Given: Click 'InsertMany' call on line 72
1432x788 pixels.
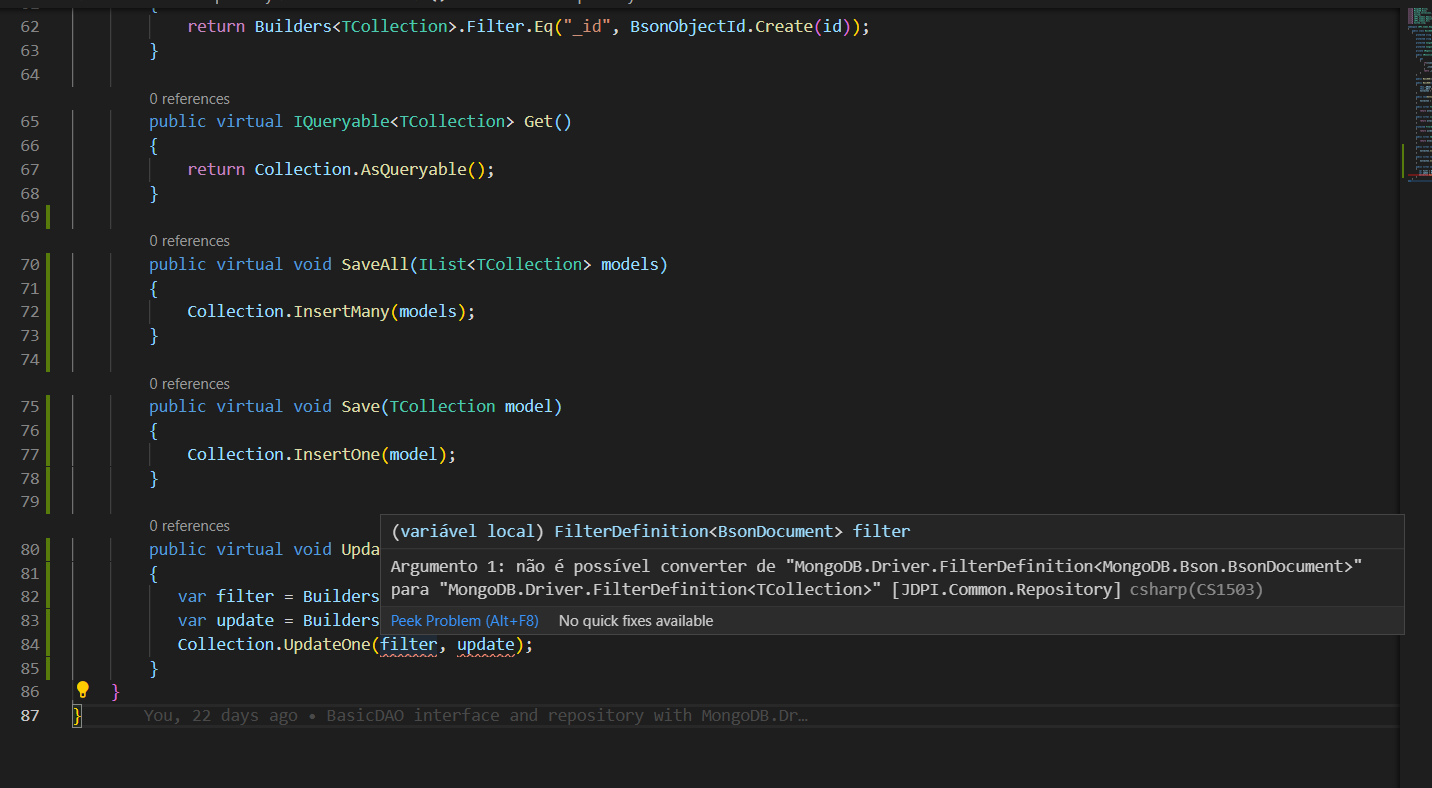Looking at the screenshot, I should [x=341, y=311].
